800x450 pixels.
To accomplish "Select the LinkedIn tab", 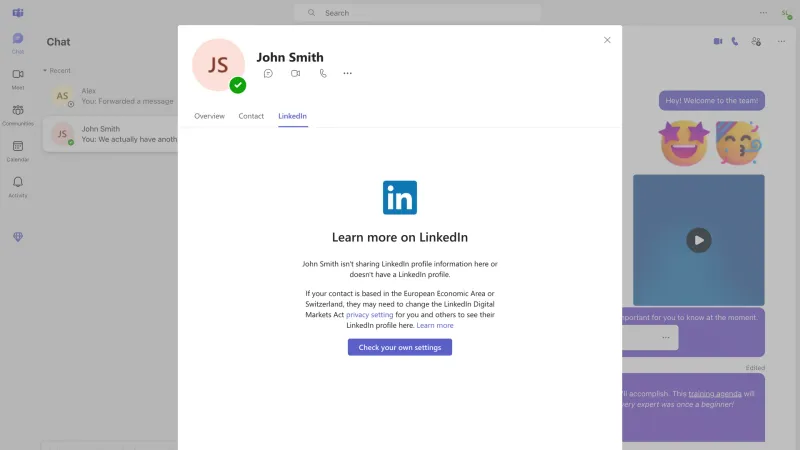I will coord(292,116).
